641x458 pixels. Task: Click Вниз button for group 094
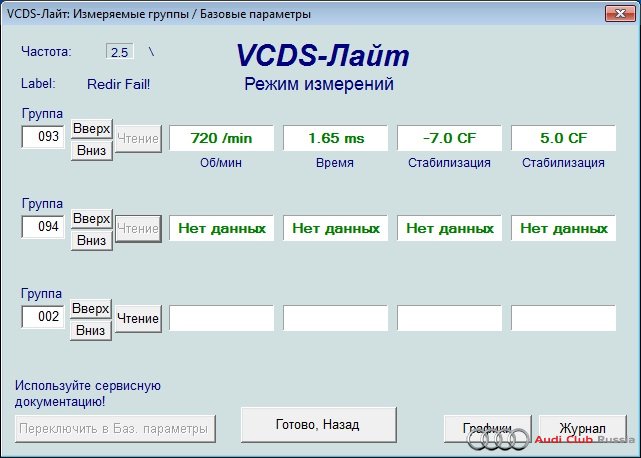[92, 240]
